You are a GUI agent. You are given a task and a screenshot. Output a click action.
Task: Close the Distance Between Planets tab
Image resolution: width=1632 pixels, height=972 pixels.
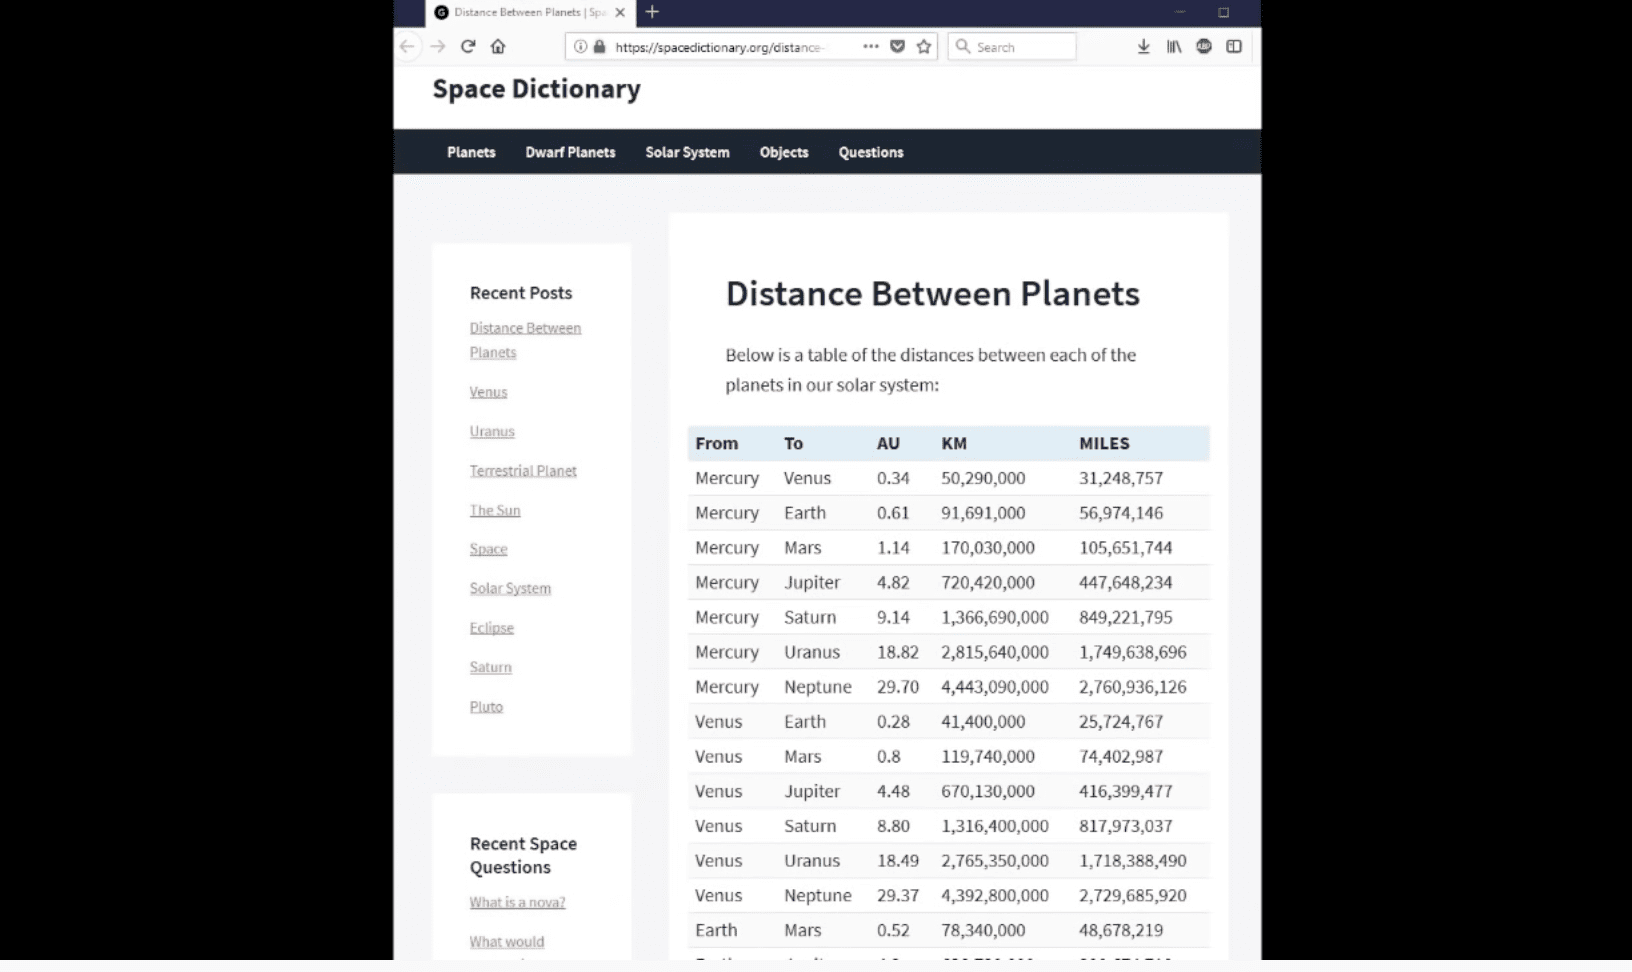click(620, 12)
